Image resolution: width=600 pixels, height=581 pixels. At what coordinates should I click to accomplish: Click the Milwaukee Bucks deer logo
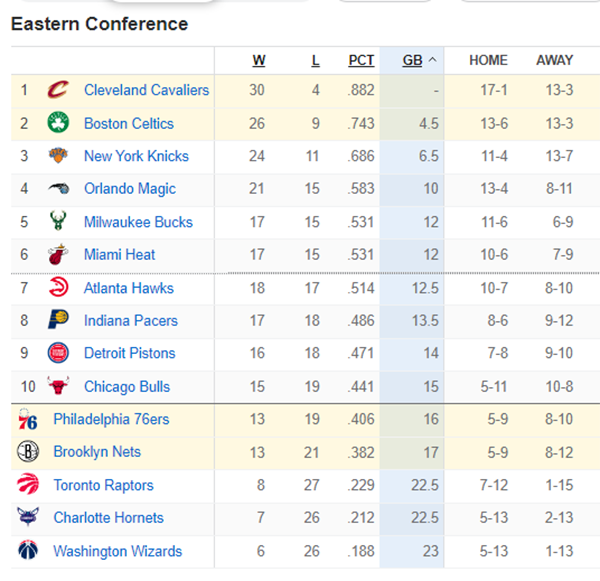[x=58, y=221]
